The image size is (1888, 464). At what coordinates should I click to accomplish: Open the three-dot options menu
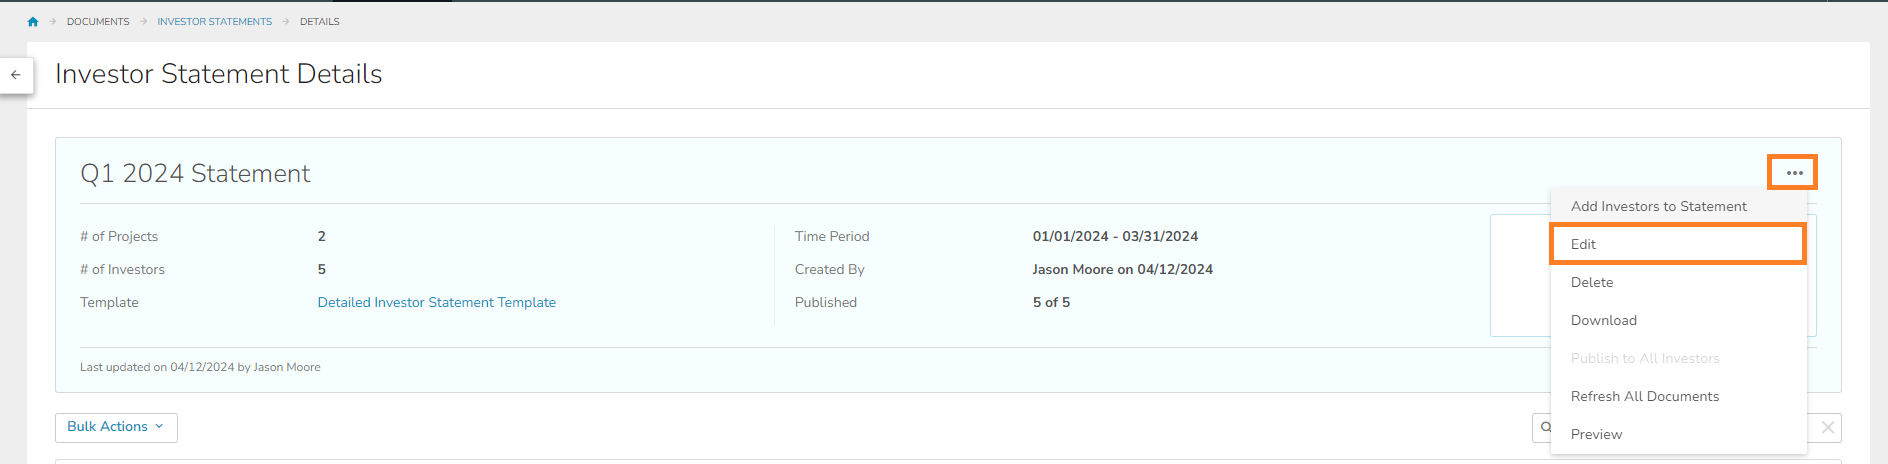coord(1794,173)
